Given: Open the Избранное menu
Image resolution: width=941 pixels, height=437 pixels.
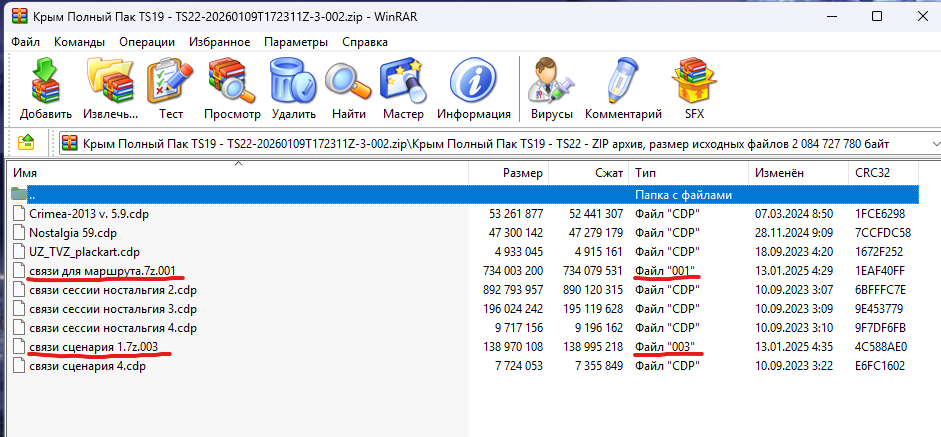Looking at the screenshot, I should 219,42.
